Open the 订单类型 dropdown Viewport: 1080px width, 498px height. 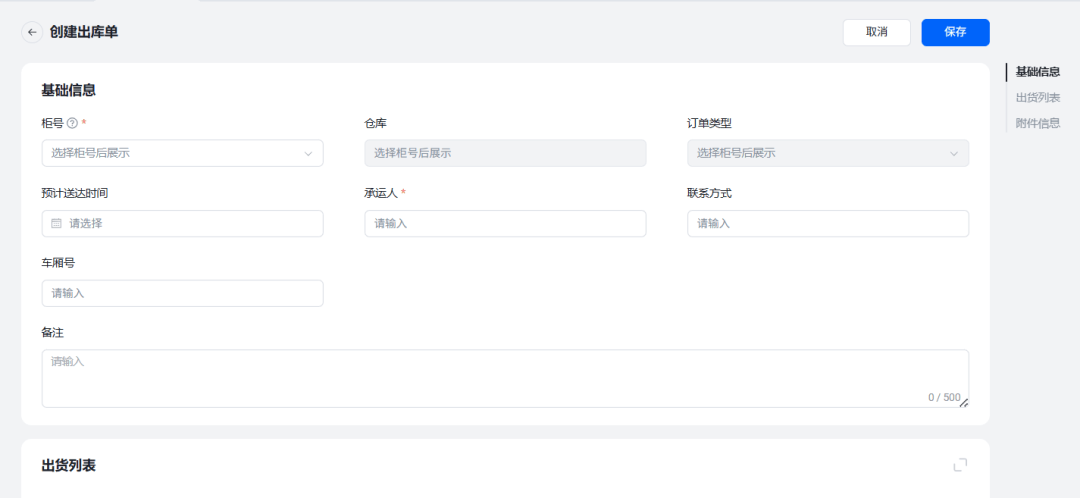point(827,153)
